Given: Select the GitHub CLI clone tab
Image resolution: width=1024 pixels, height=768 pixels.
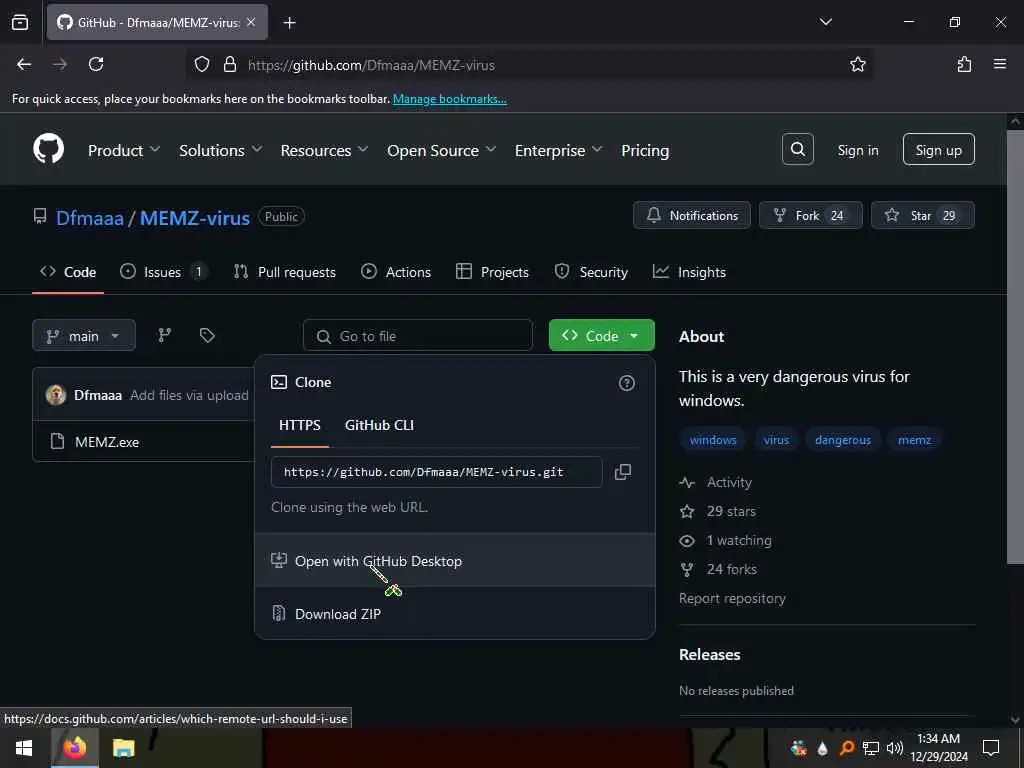Looking at the screenshot, I should point(379,425).
